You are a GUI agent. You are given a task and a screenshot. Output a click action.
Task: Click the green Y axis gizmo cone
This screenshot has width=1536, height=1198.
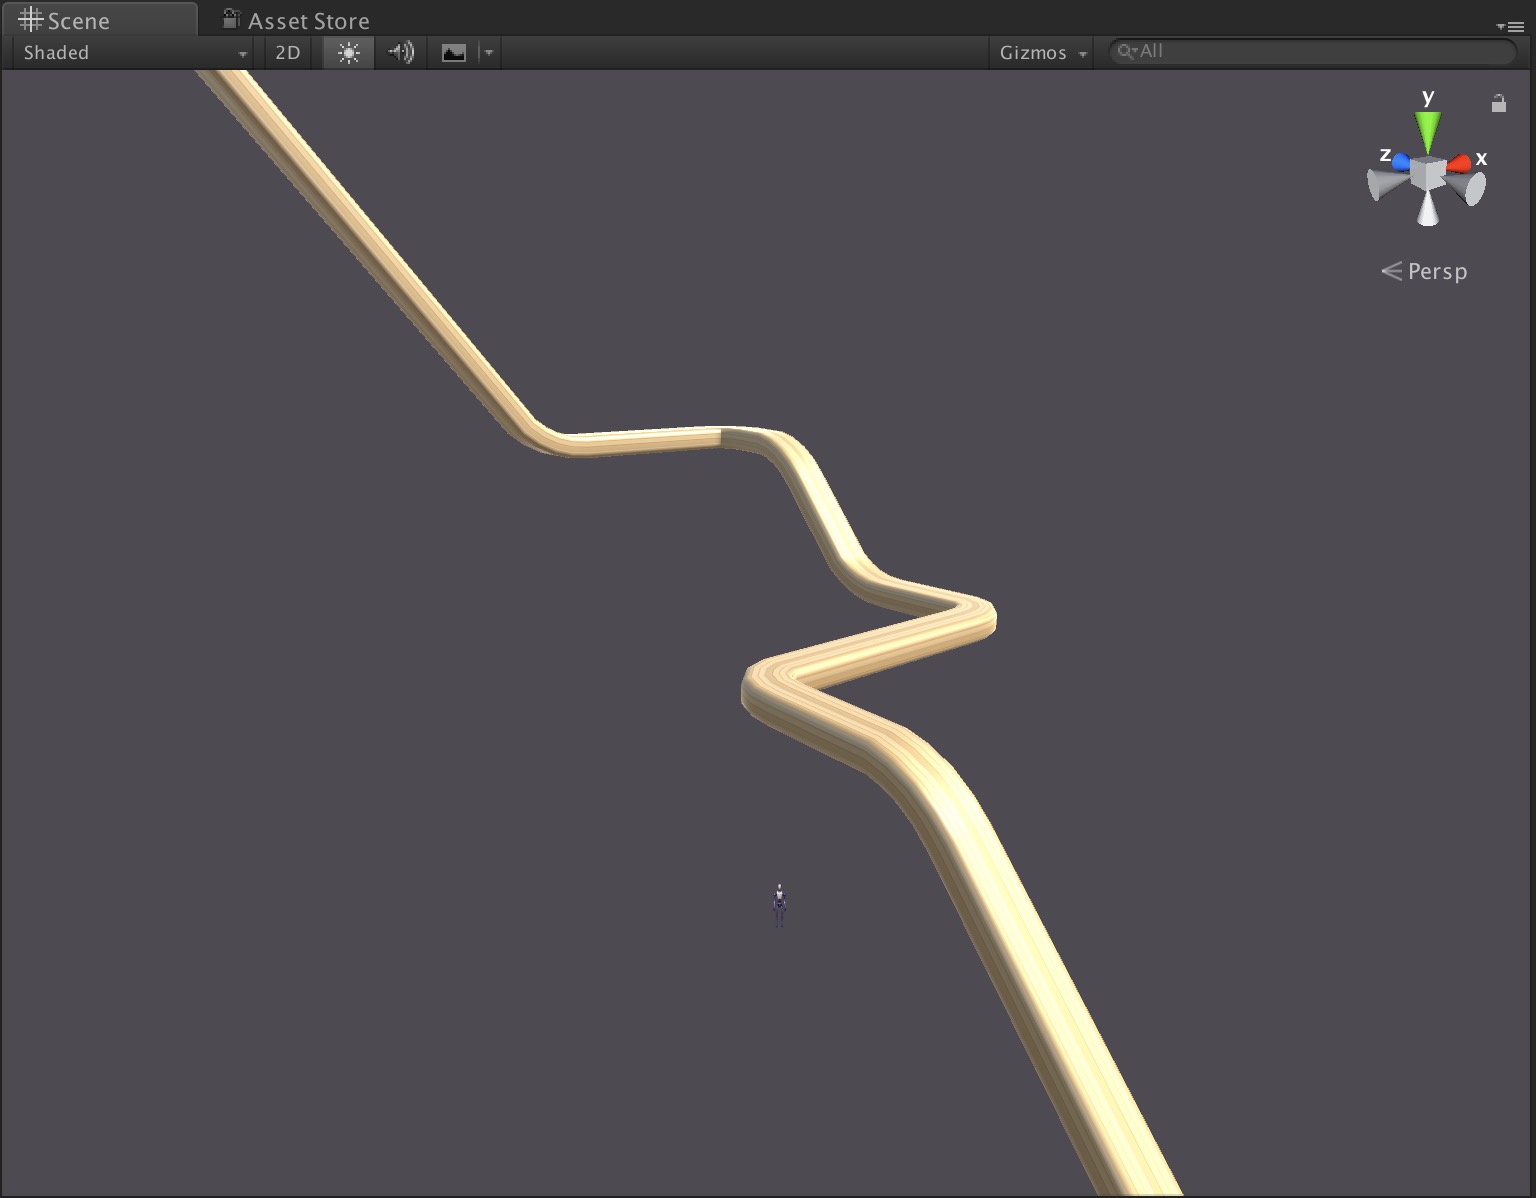[x=1428, y=131]
